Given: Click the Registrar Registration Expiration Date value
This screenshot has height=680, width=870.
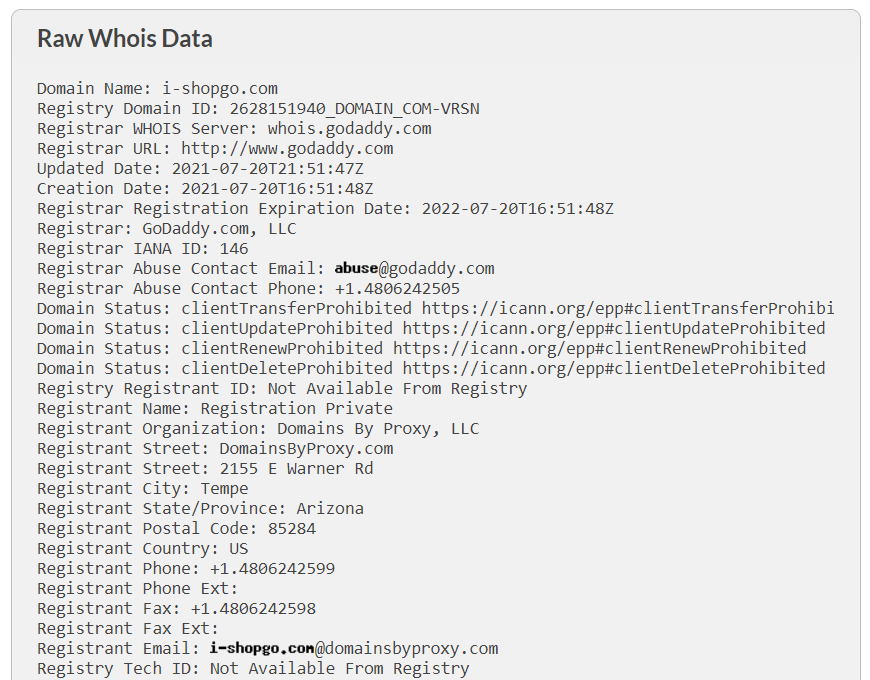Looking at the screenshot, I should pyautogui.click(x=518, y=209).
